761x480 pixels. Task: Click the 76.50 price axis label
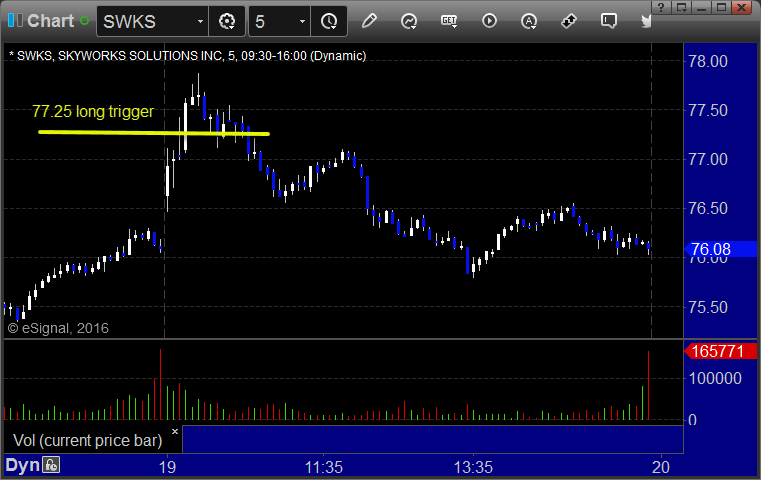pyautogui.click(x=708, y=209)
